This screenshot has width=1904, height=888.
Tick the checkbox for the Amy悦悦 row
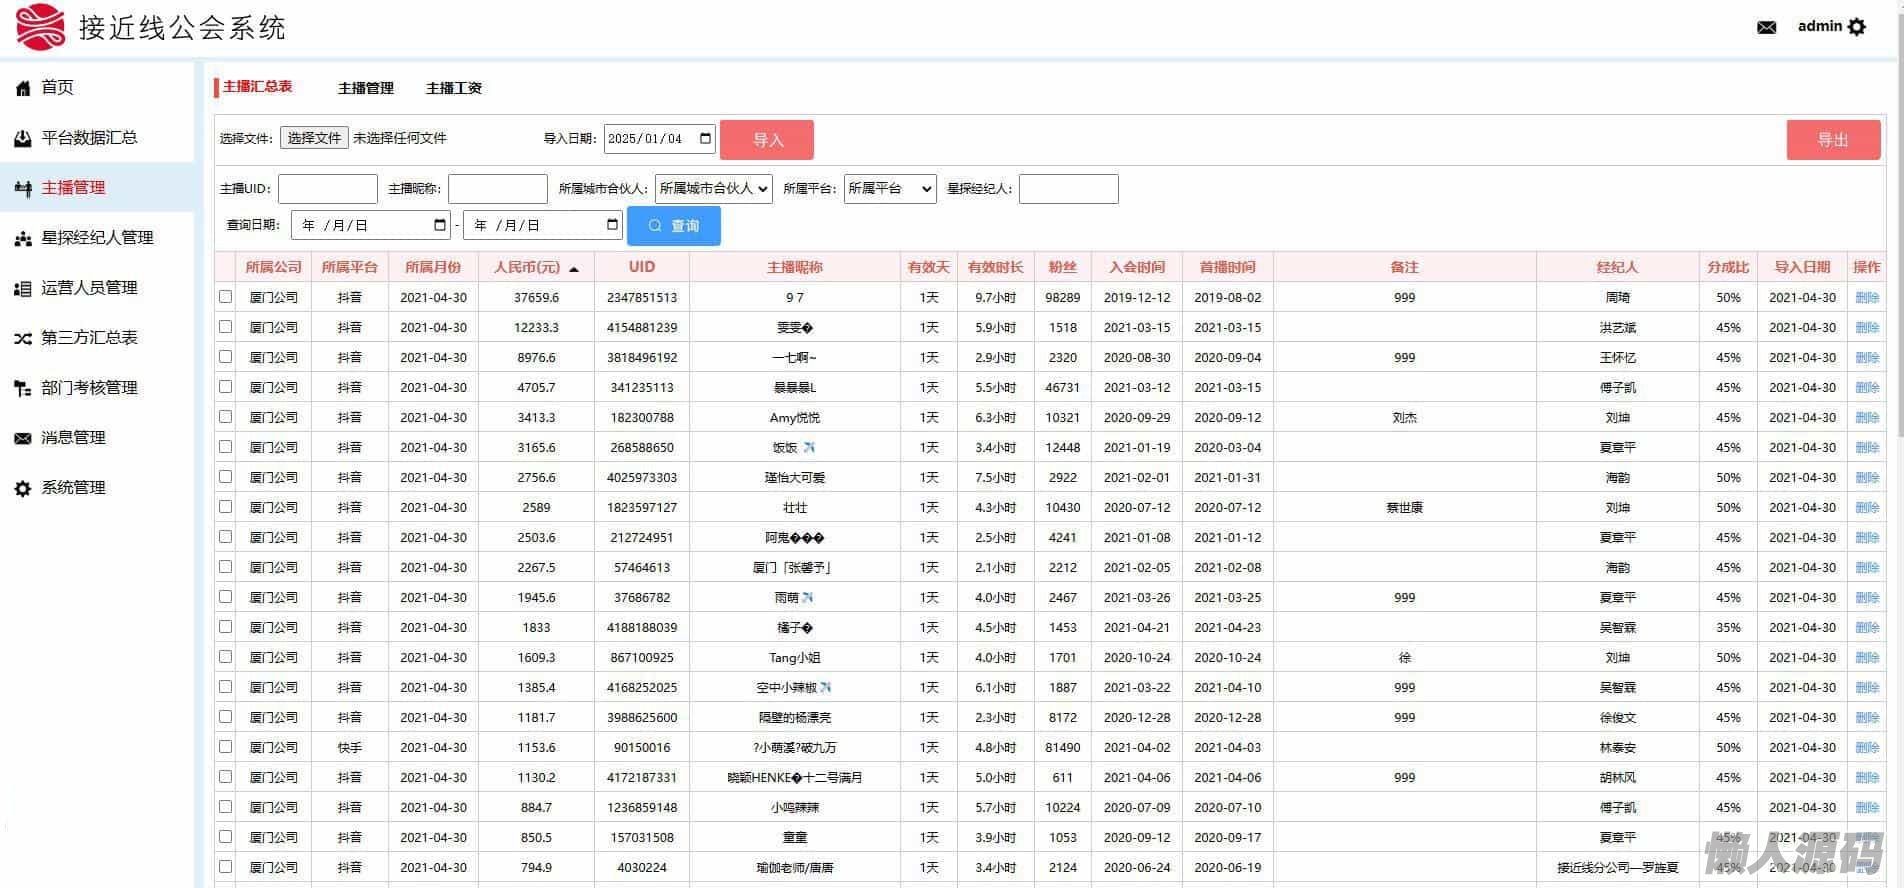[225, 417]
